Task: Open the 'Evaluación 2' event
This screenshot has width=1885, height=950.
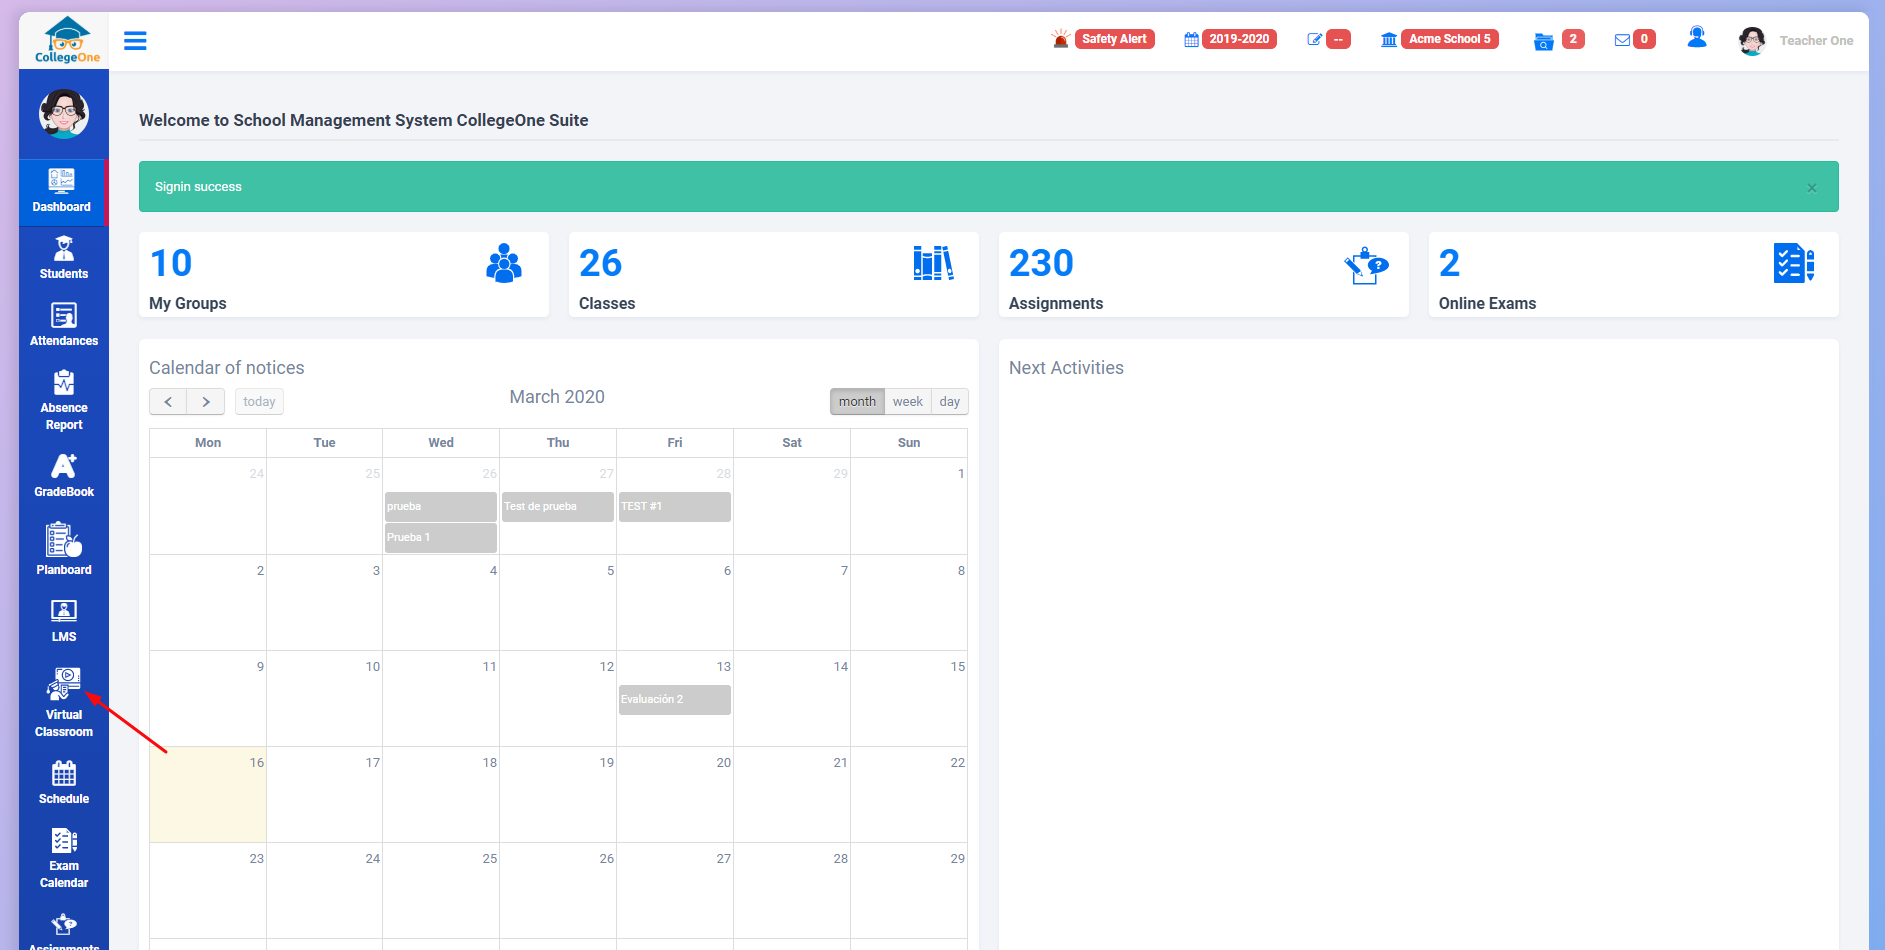Action: pyautogui.click(x=675, y=700)
